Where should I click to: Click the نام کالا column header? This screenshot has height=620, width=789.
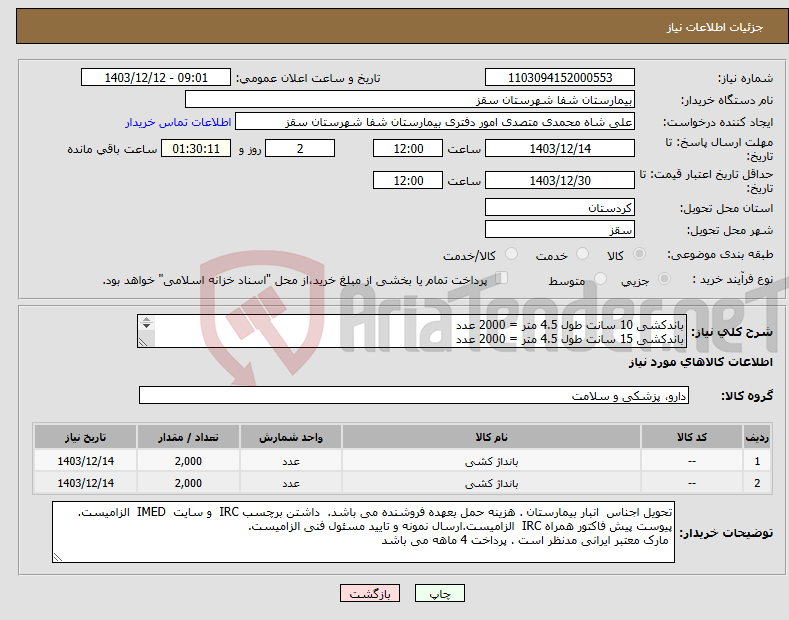click(x=491, y=437)
